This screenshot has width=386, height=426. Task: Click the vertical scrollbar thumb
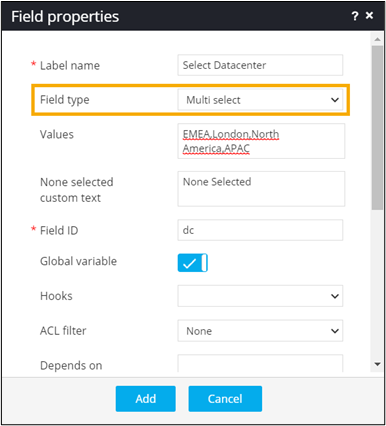coord(377,128)
